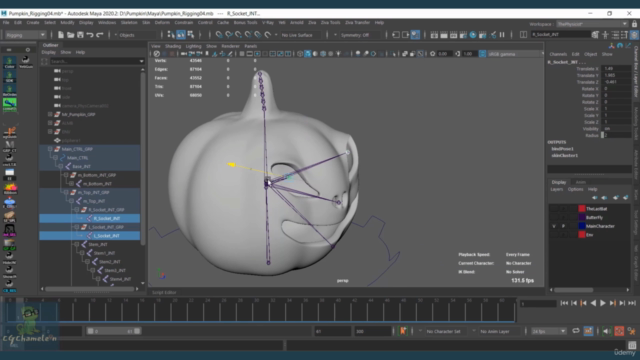Click the blue MainCharacter layer color swatch
Viewport: 640px width, 360px height.
click(x=582, y=226)
